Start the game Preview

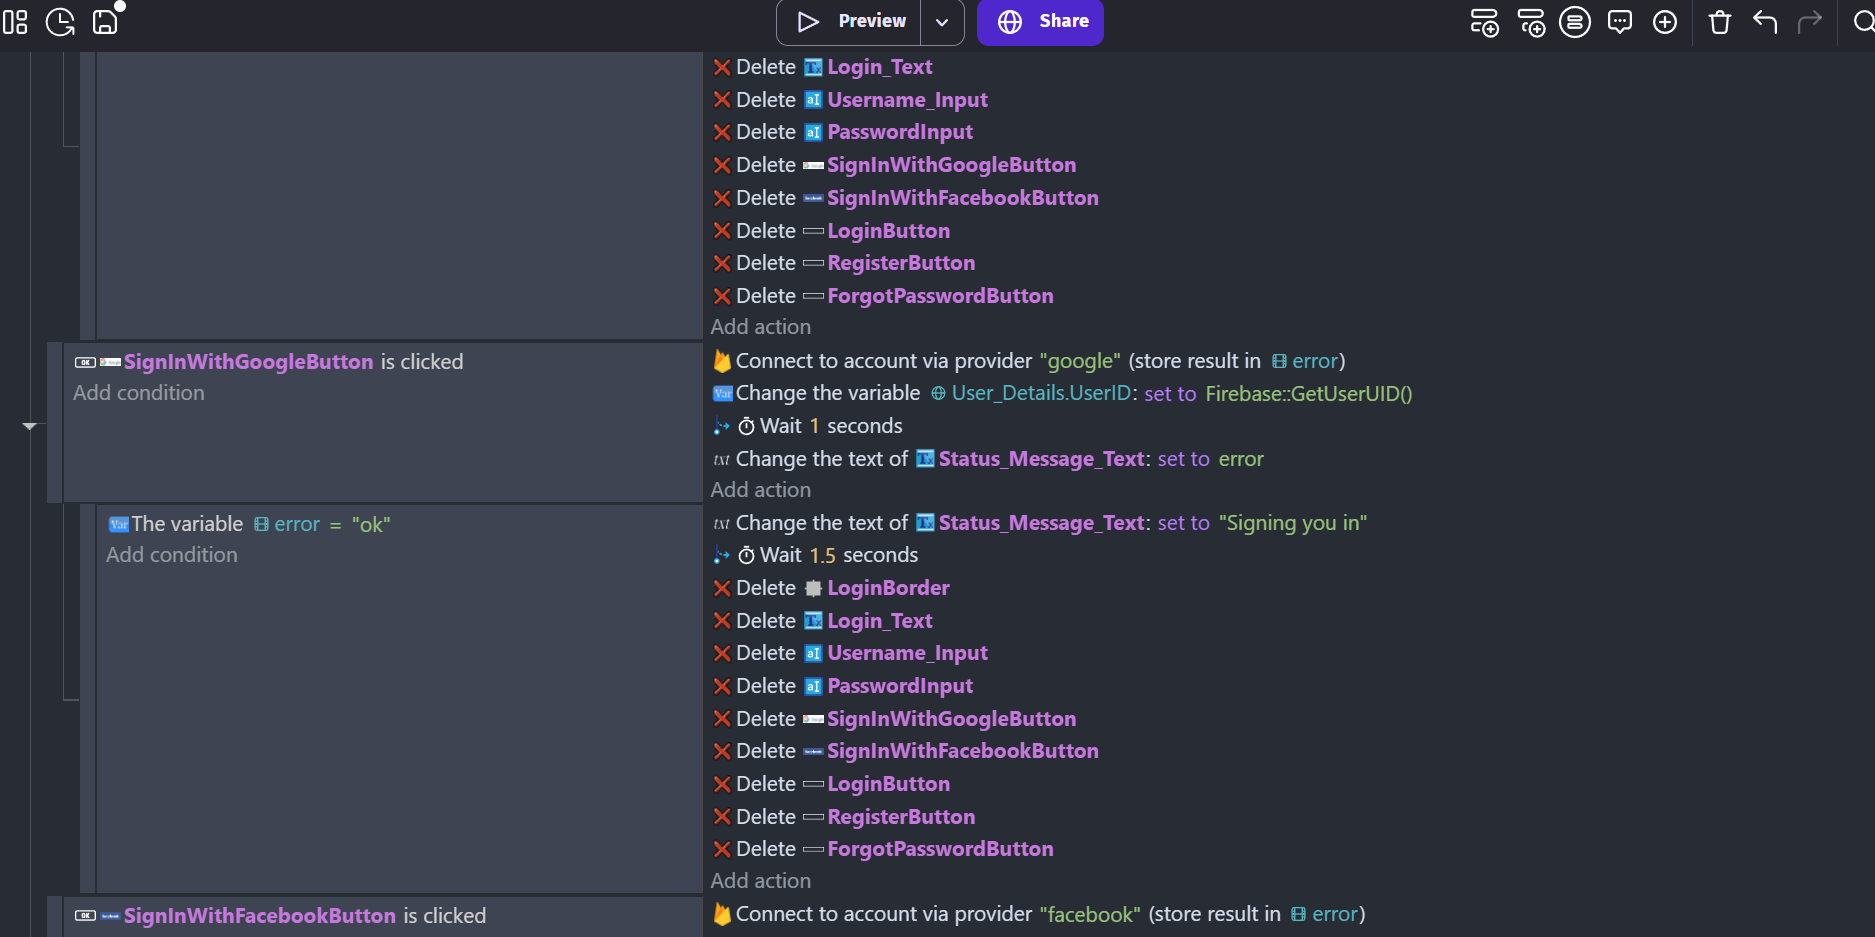[x=851, y=22]
